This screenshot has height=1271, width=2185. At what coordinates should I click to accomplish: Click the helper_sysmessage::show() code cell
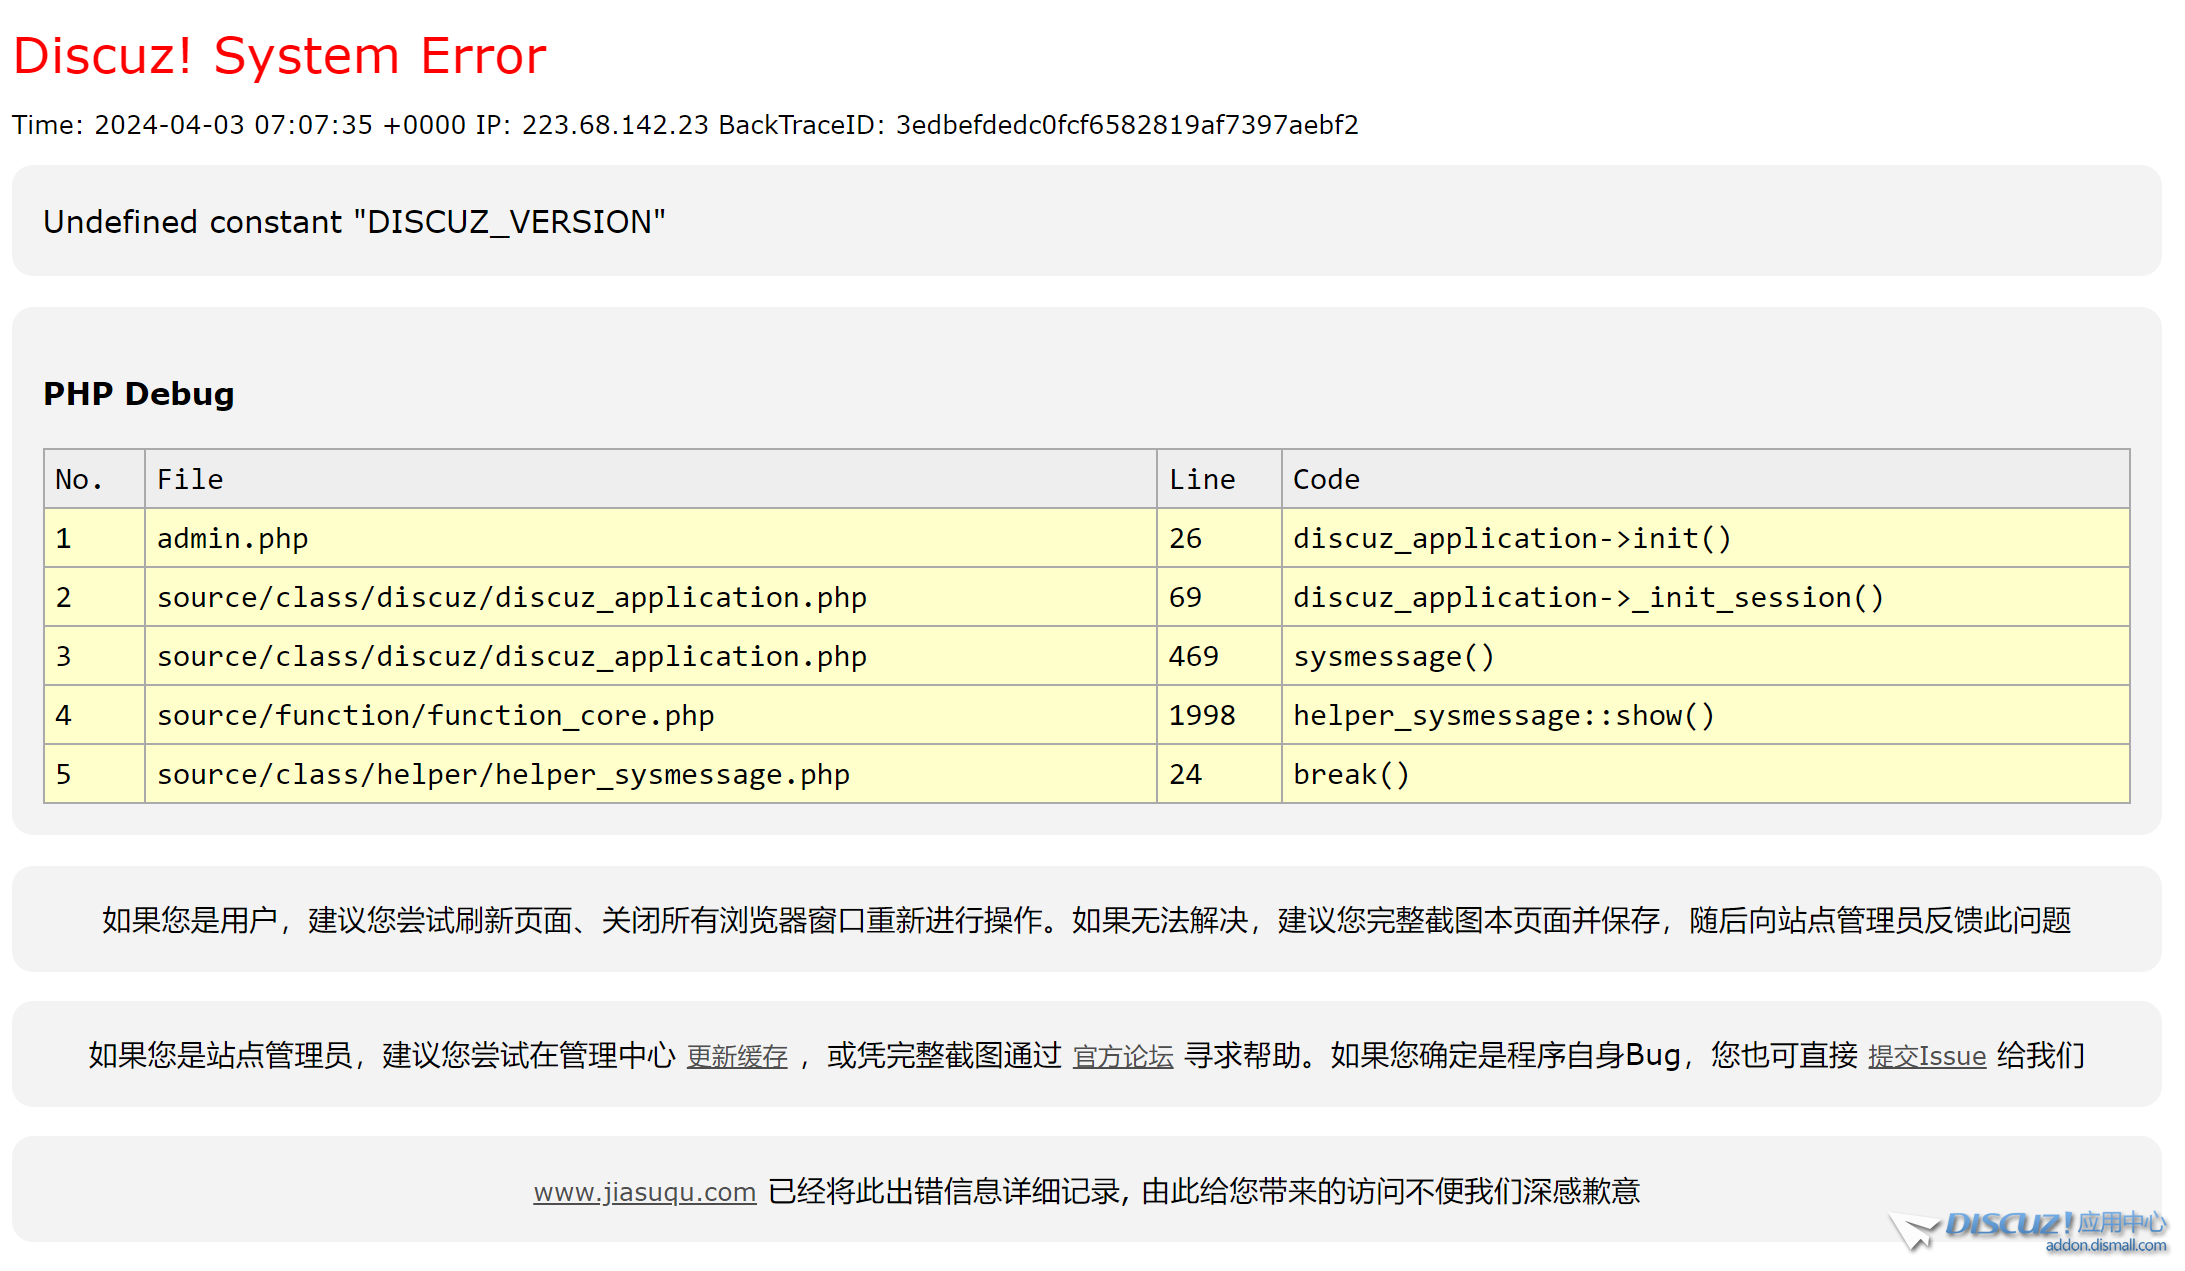click(1503, 716)
